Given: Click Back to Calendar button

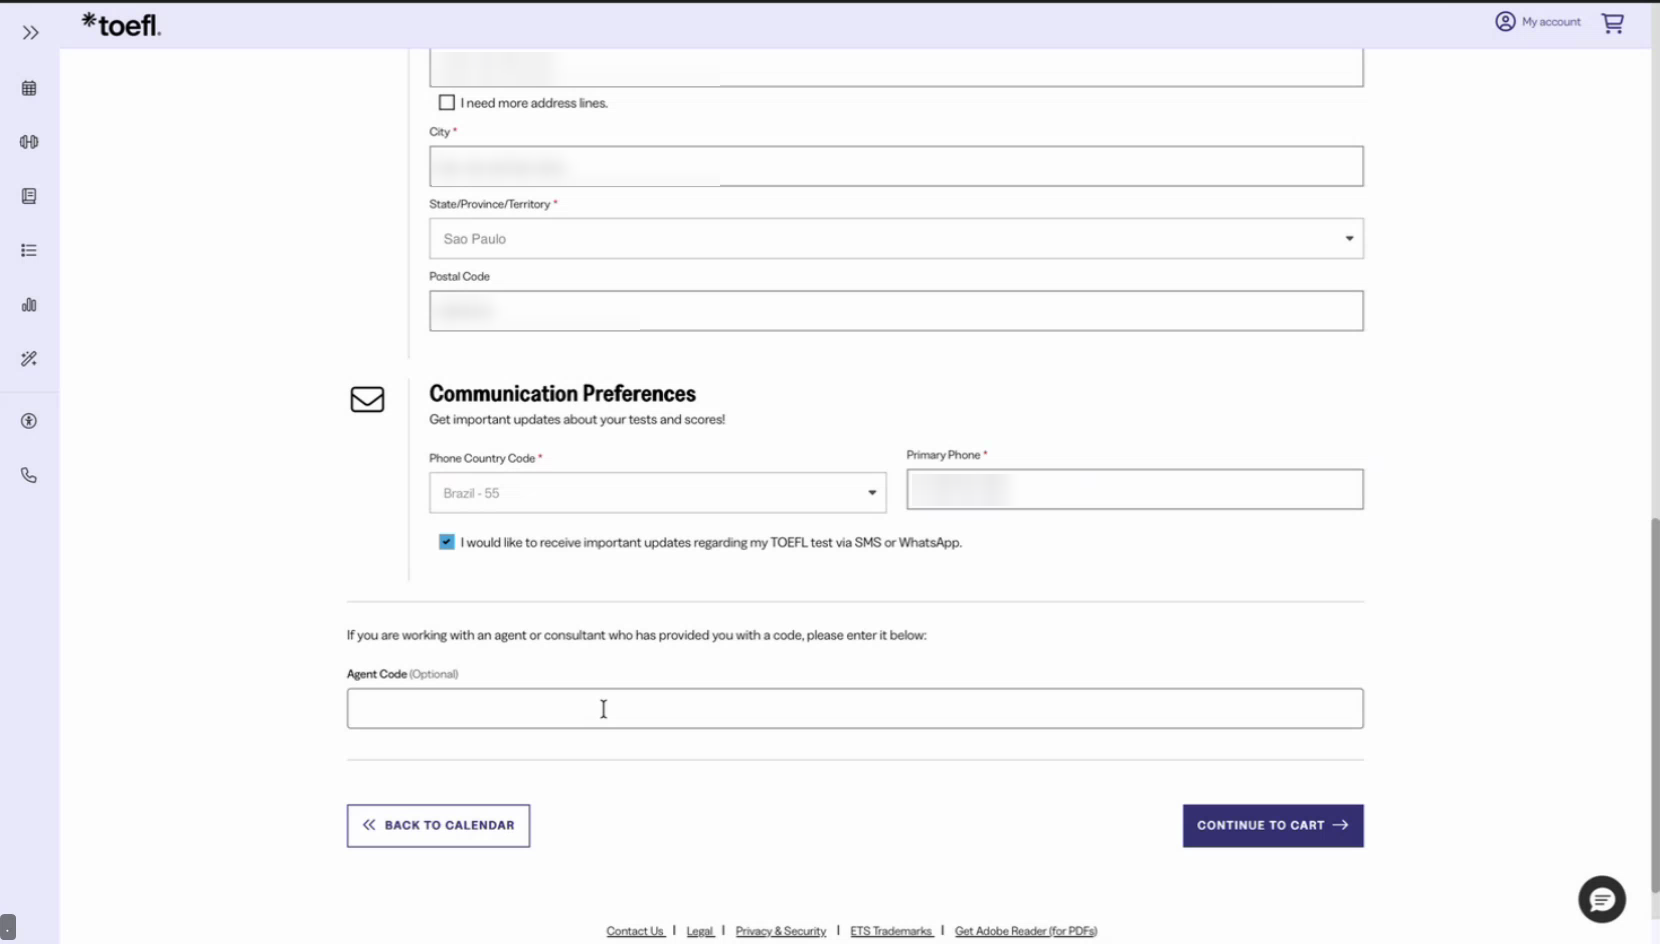Looking at the screenshot, I should pos(439,826).
